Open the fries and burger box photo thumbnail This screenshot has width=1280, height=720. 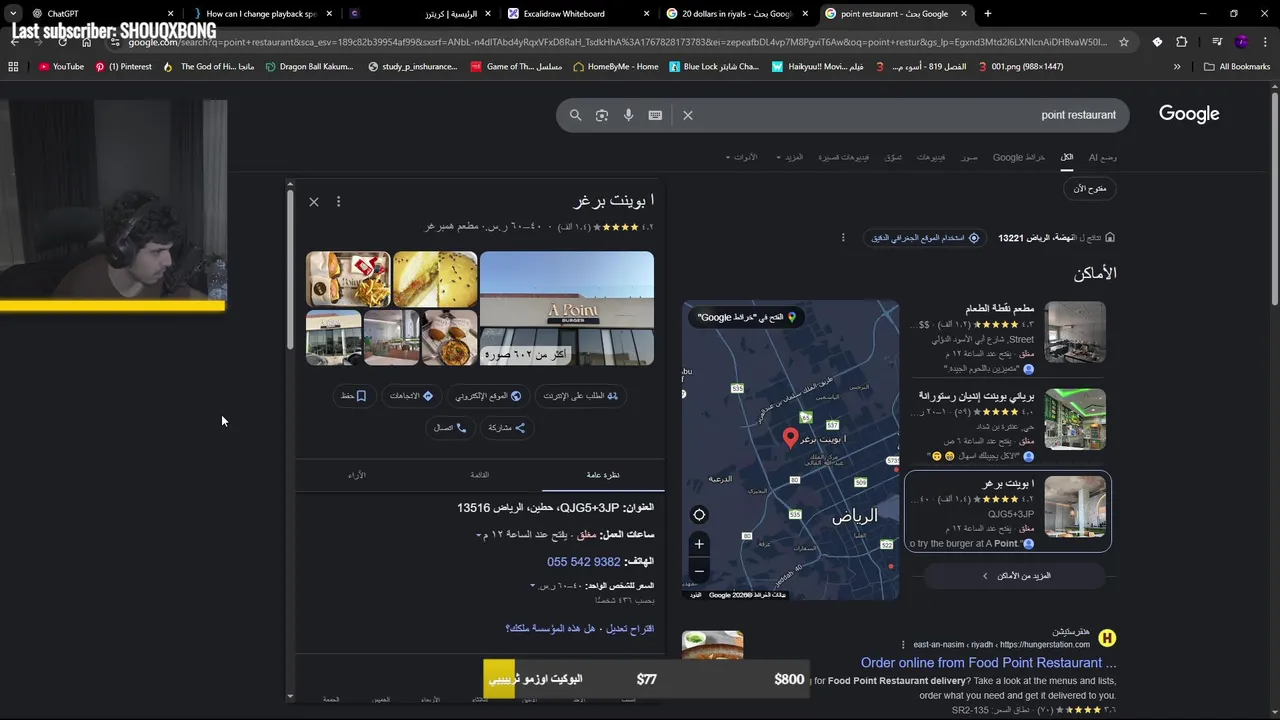pos(348,279)
